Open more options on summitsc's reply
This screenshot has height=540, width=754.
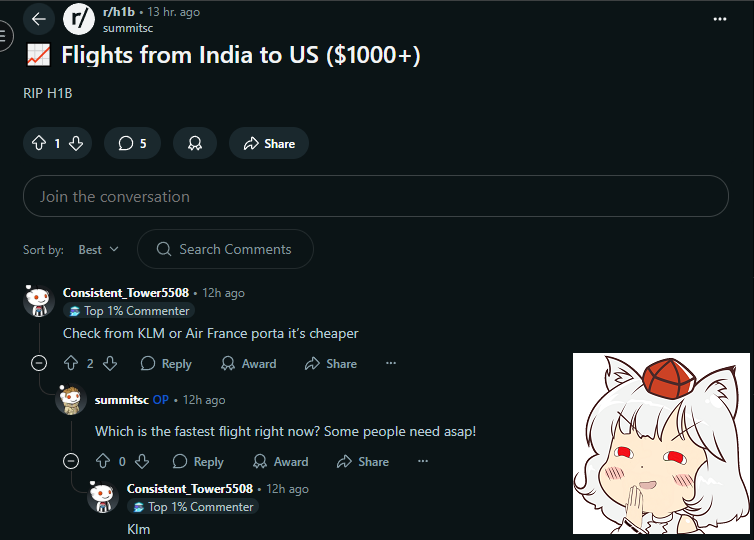tap(423, 461)
